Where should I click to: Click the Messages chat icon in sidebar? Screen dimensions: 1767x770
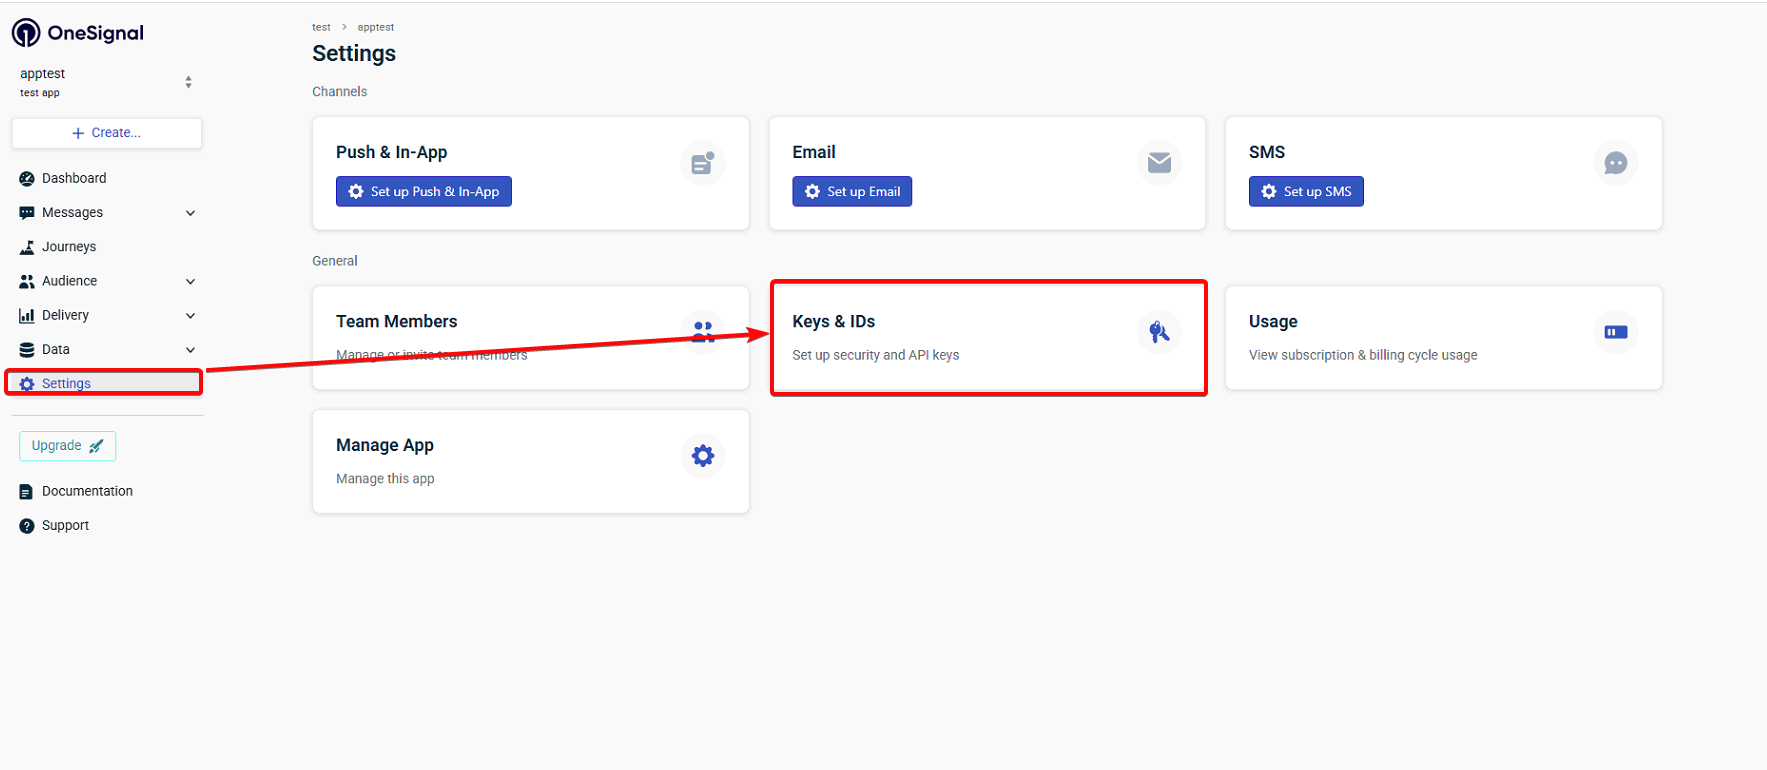coord(27,213)
